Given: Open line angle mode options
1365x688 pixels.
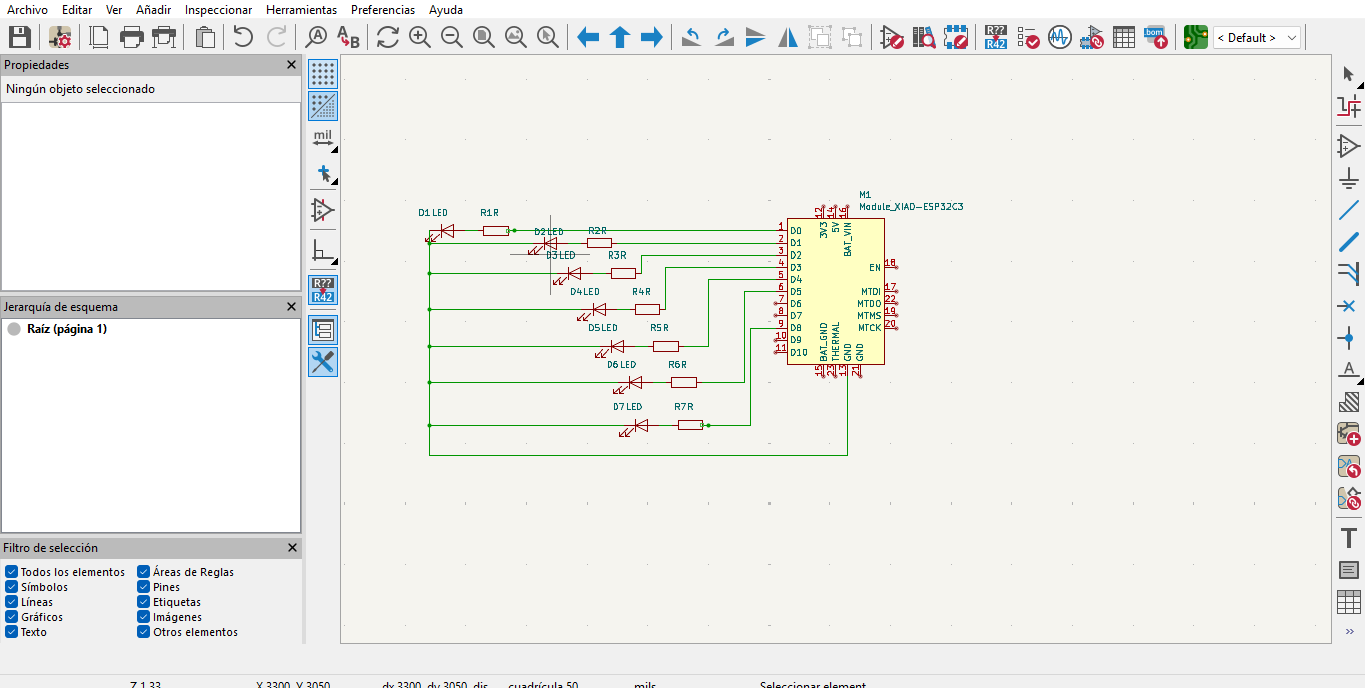Looking at the screenshot, I should coord(323,251).
